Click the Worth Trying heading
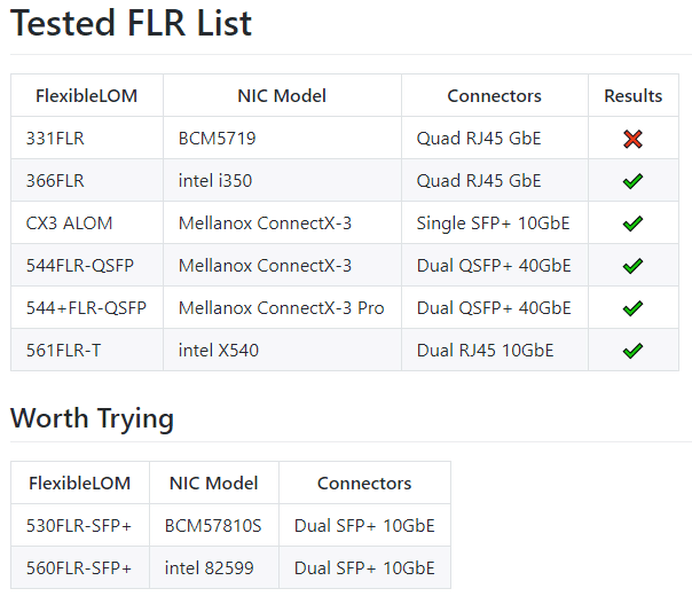Screen dimensions: 692x604 click(92, 418)
